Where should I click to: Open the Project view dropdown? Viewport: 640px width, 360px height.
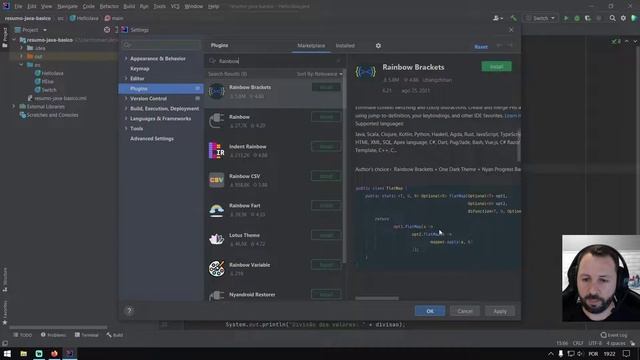pyautogui.click(x=31, y=30)
